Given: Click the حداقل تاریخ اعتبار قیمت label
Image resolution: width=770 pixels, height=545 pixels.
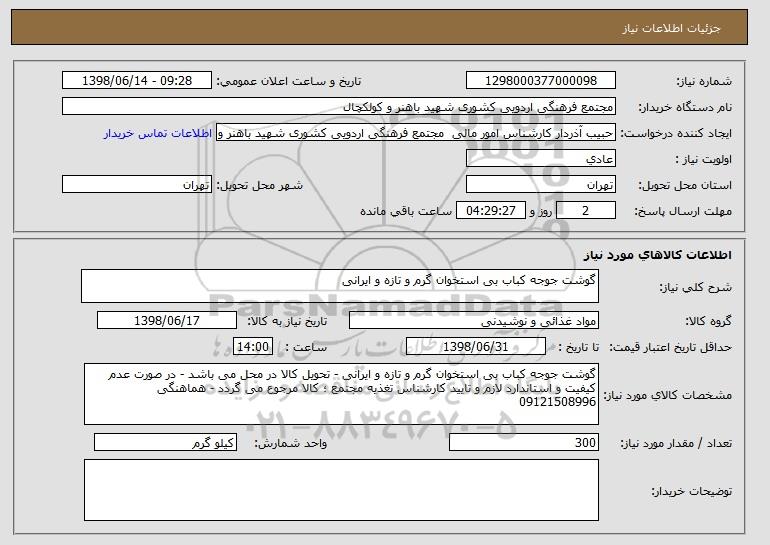Looking at the screenshot, I should (671, 348).
